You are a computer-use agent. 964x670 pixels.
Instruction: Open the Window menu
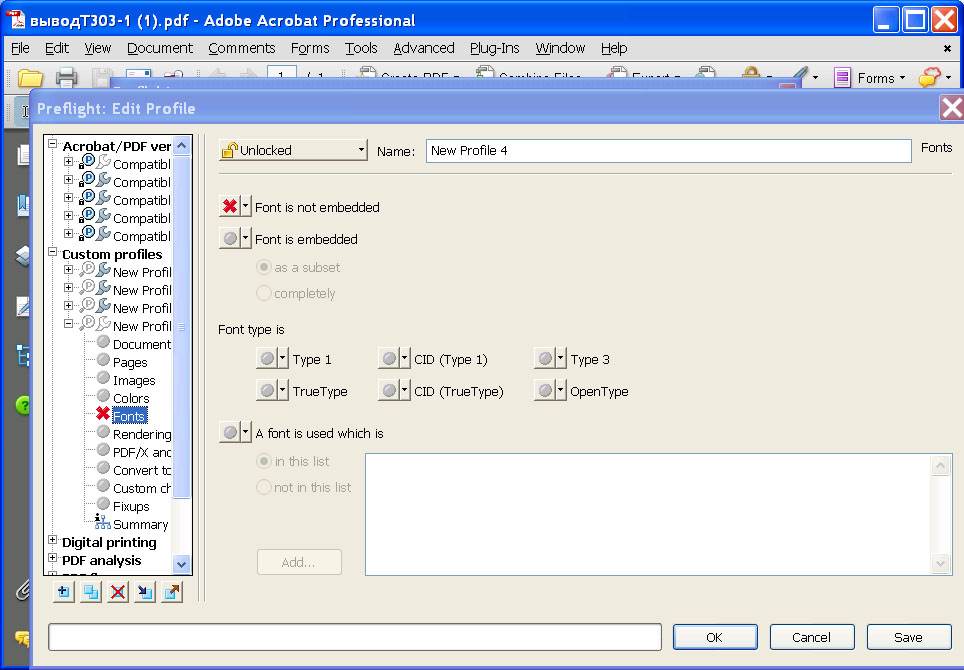point(560,48)
